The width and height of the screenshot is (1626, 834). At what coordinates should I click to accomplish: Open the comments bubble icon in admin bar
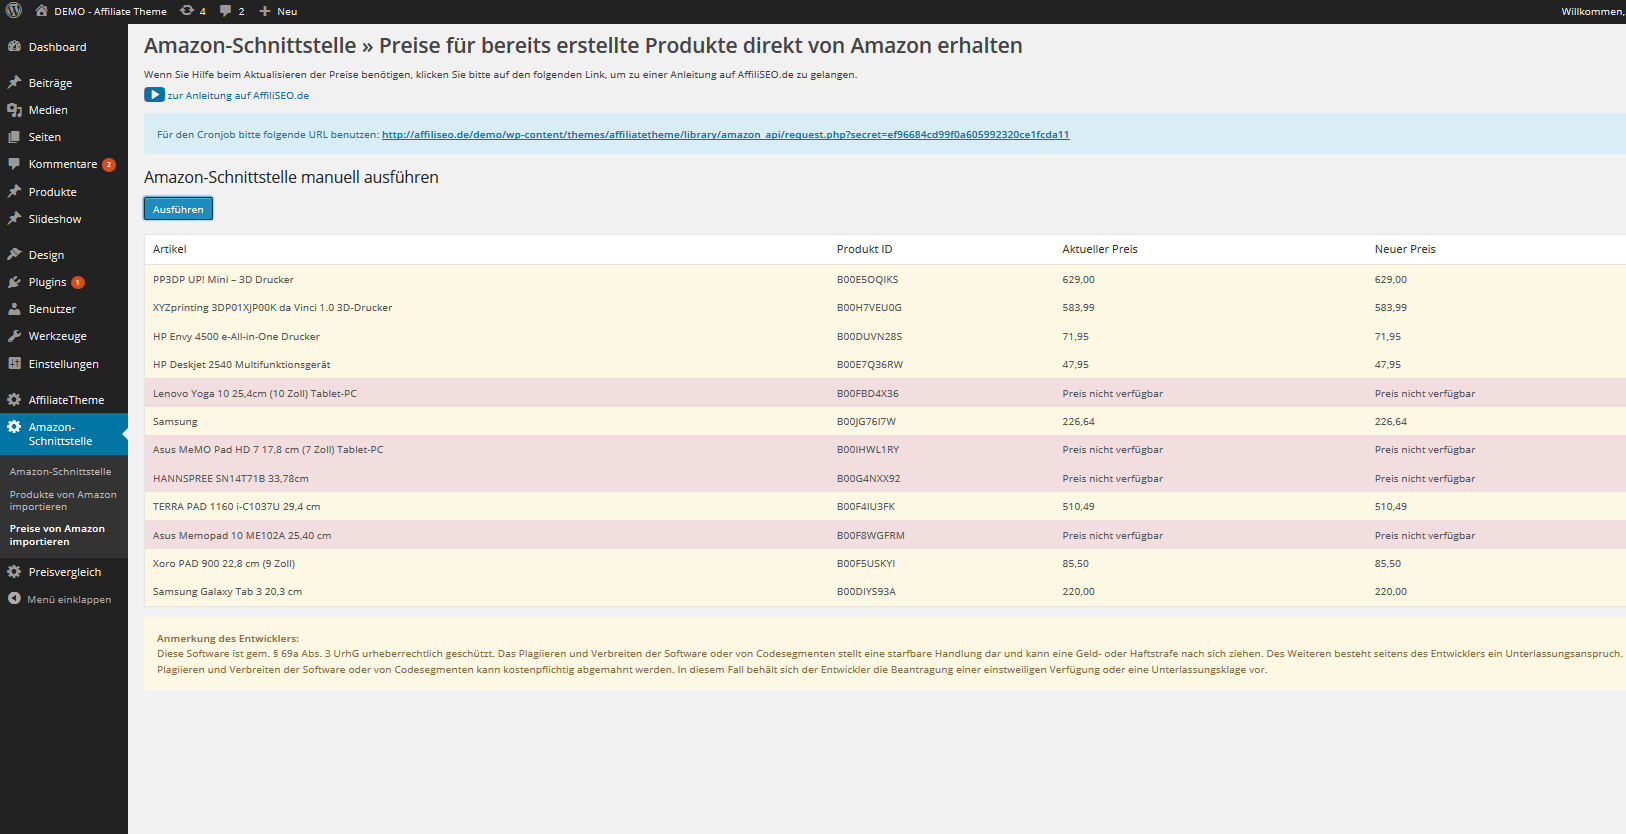[225, 11]
